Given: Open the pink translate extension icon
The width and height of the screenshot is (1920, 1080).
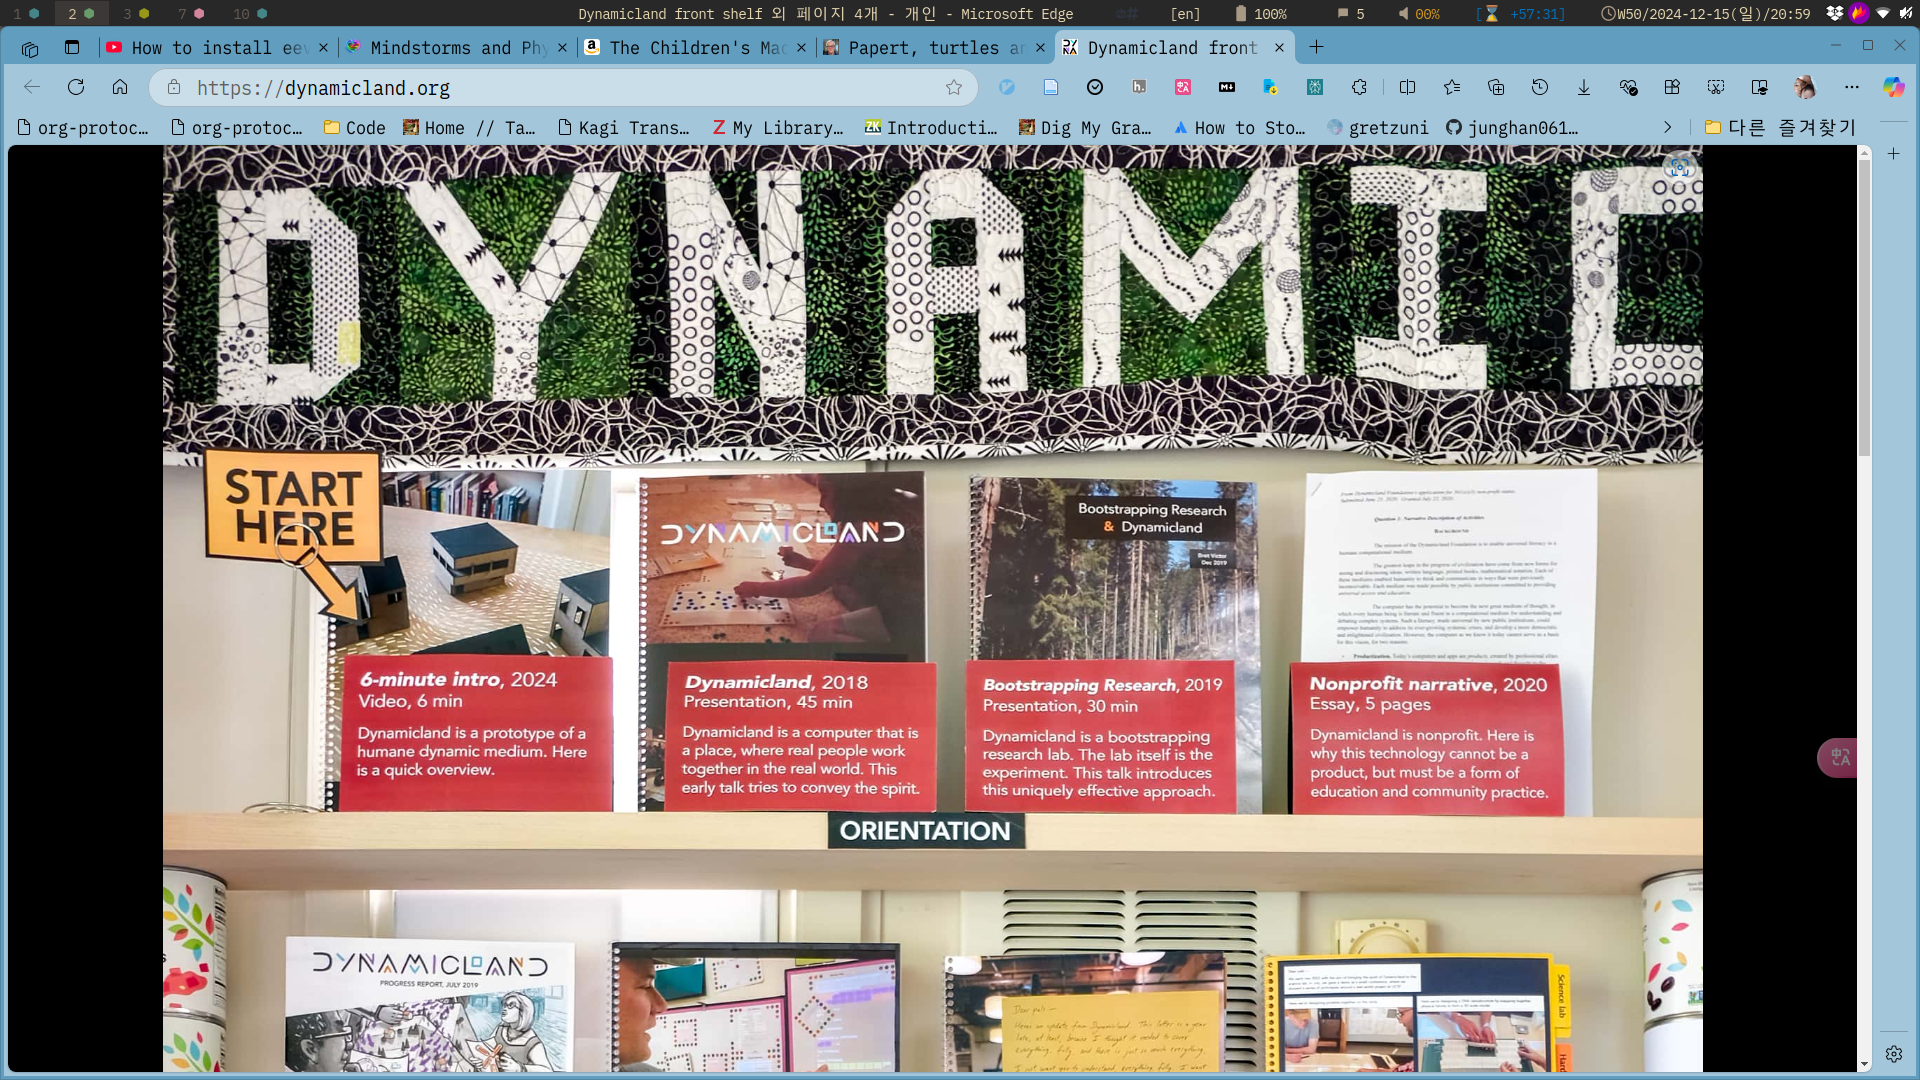Looking at the screenshot, I should tap(1183, 87).
